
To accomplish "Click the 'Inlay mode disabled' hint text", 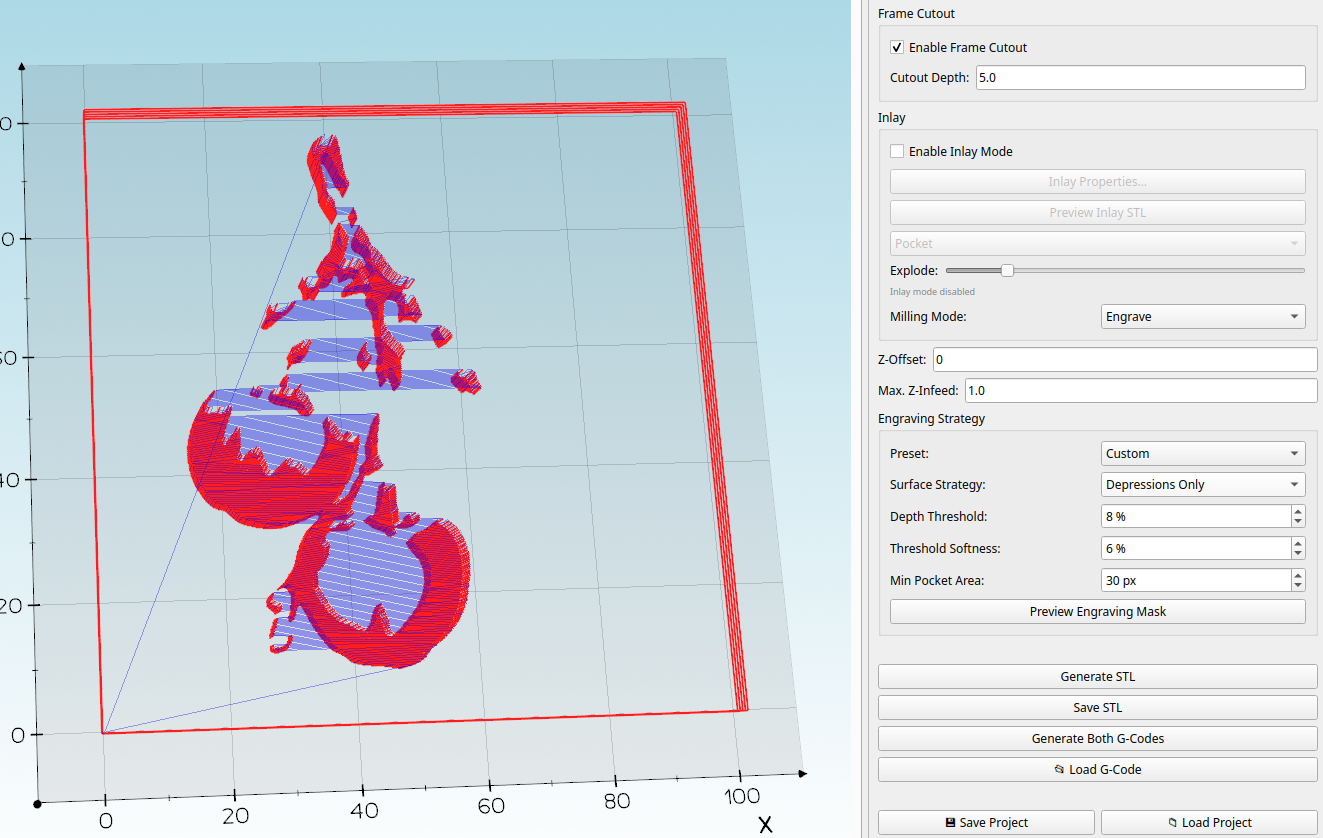I will coord(932,292).
